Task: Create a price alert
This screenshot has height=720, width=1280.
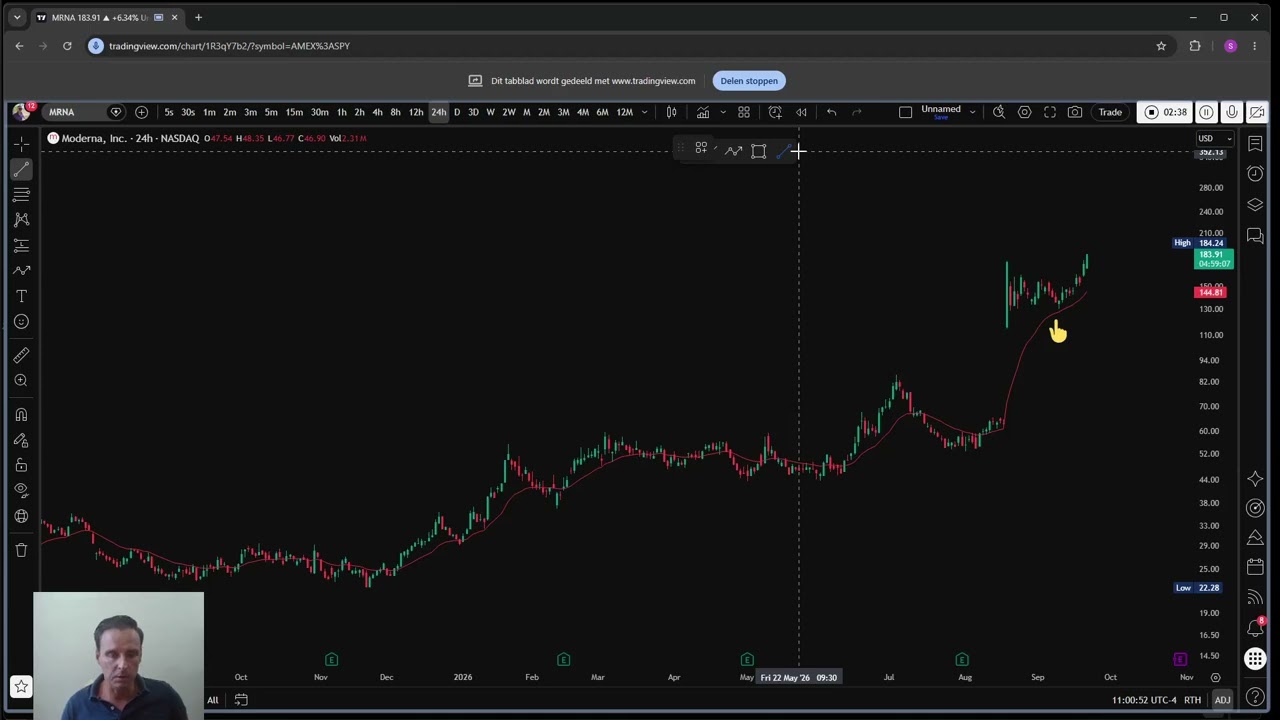Action: 775,112
